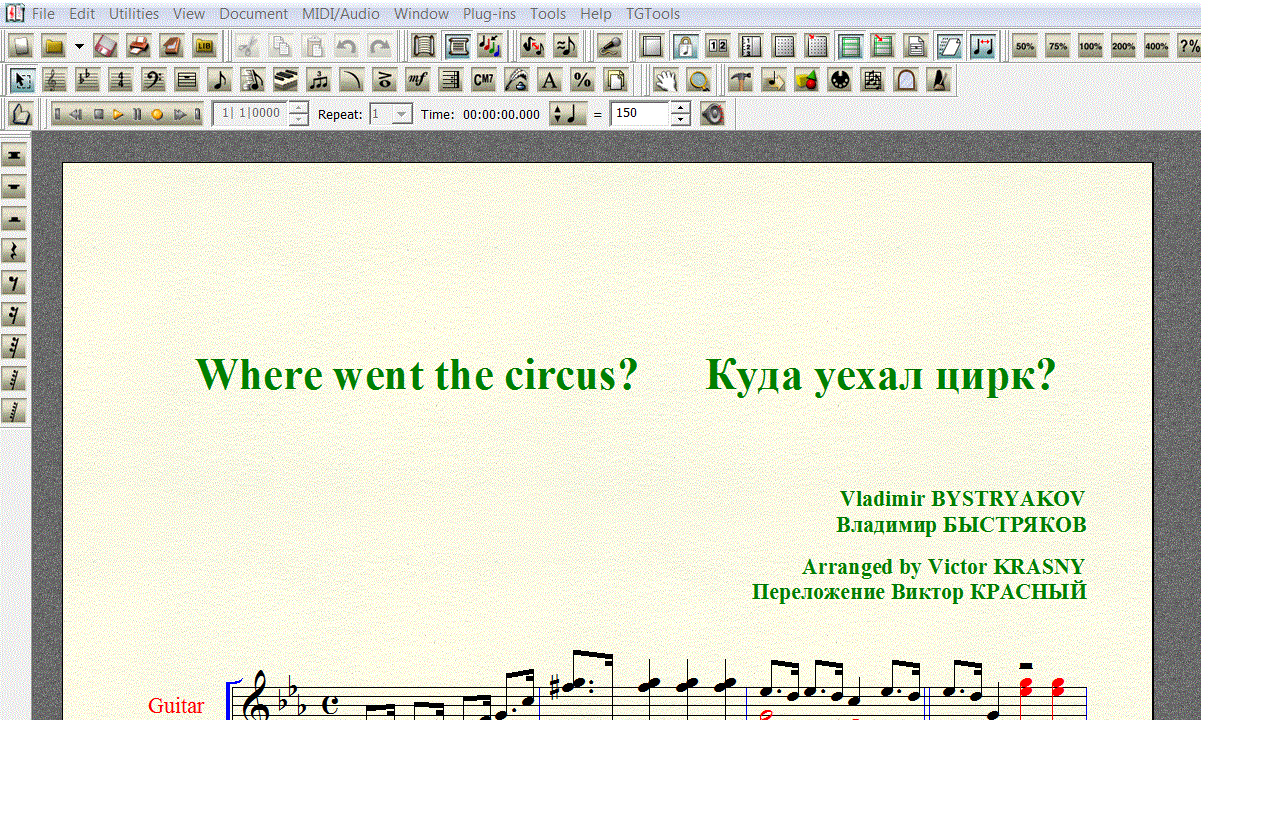Select the Expression mf tool
Screen dimensions: 1274x817
(x=417, y=80)
